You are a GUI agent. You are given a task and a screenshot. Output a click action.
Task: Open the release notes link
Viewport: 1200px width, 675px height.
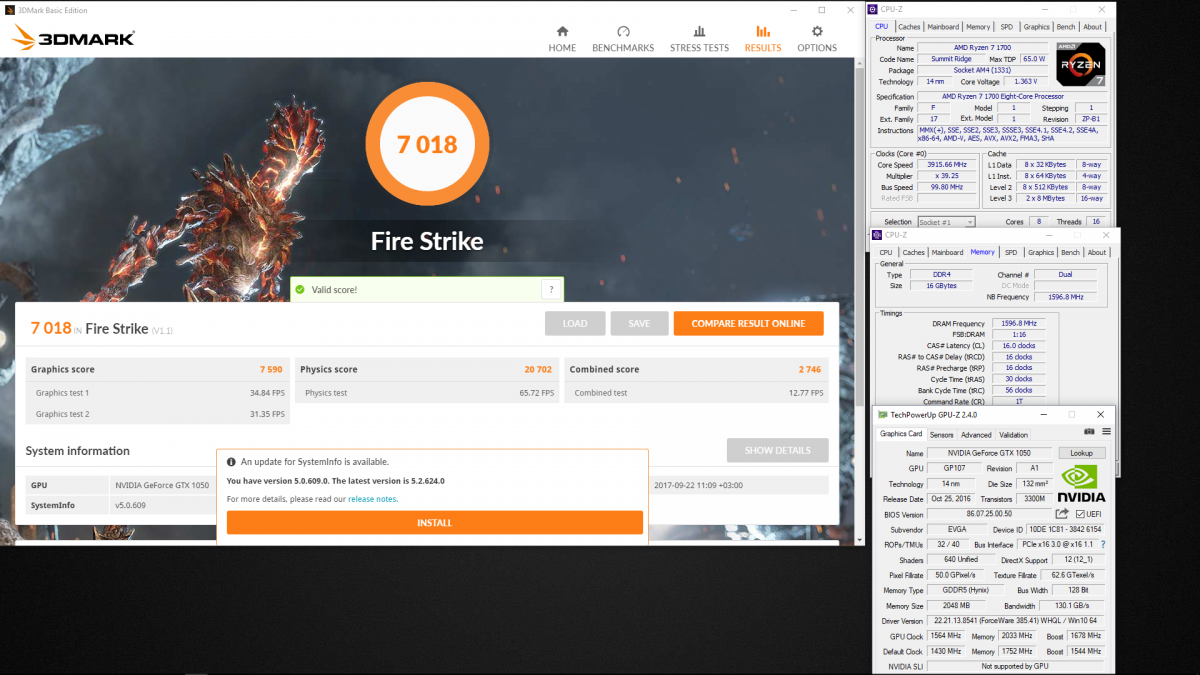click(372, 499)
